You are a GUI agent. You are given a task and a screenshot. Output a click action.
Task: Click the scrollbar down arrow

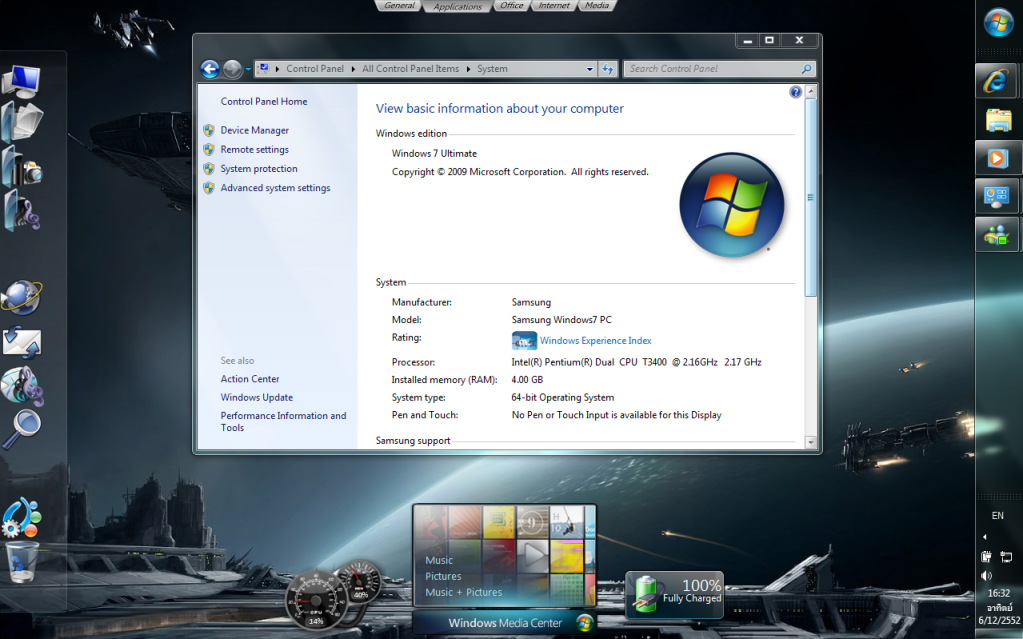point(810,443)
